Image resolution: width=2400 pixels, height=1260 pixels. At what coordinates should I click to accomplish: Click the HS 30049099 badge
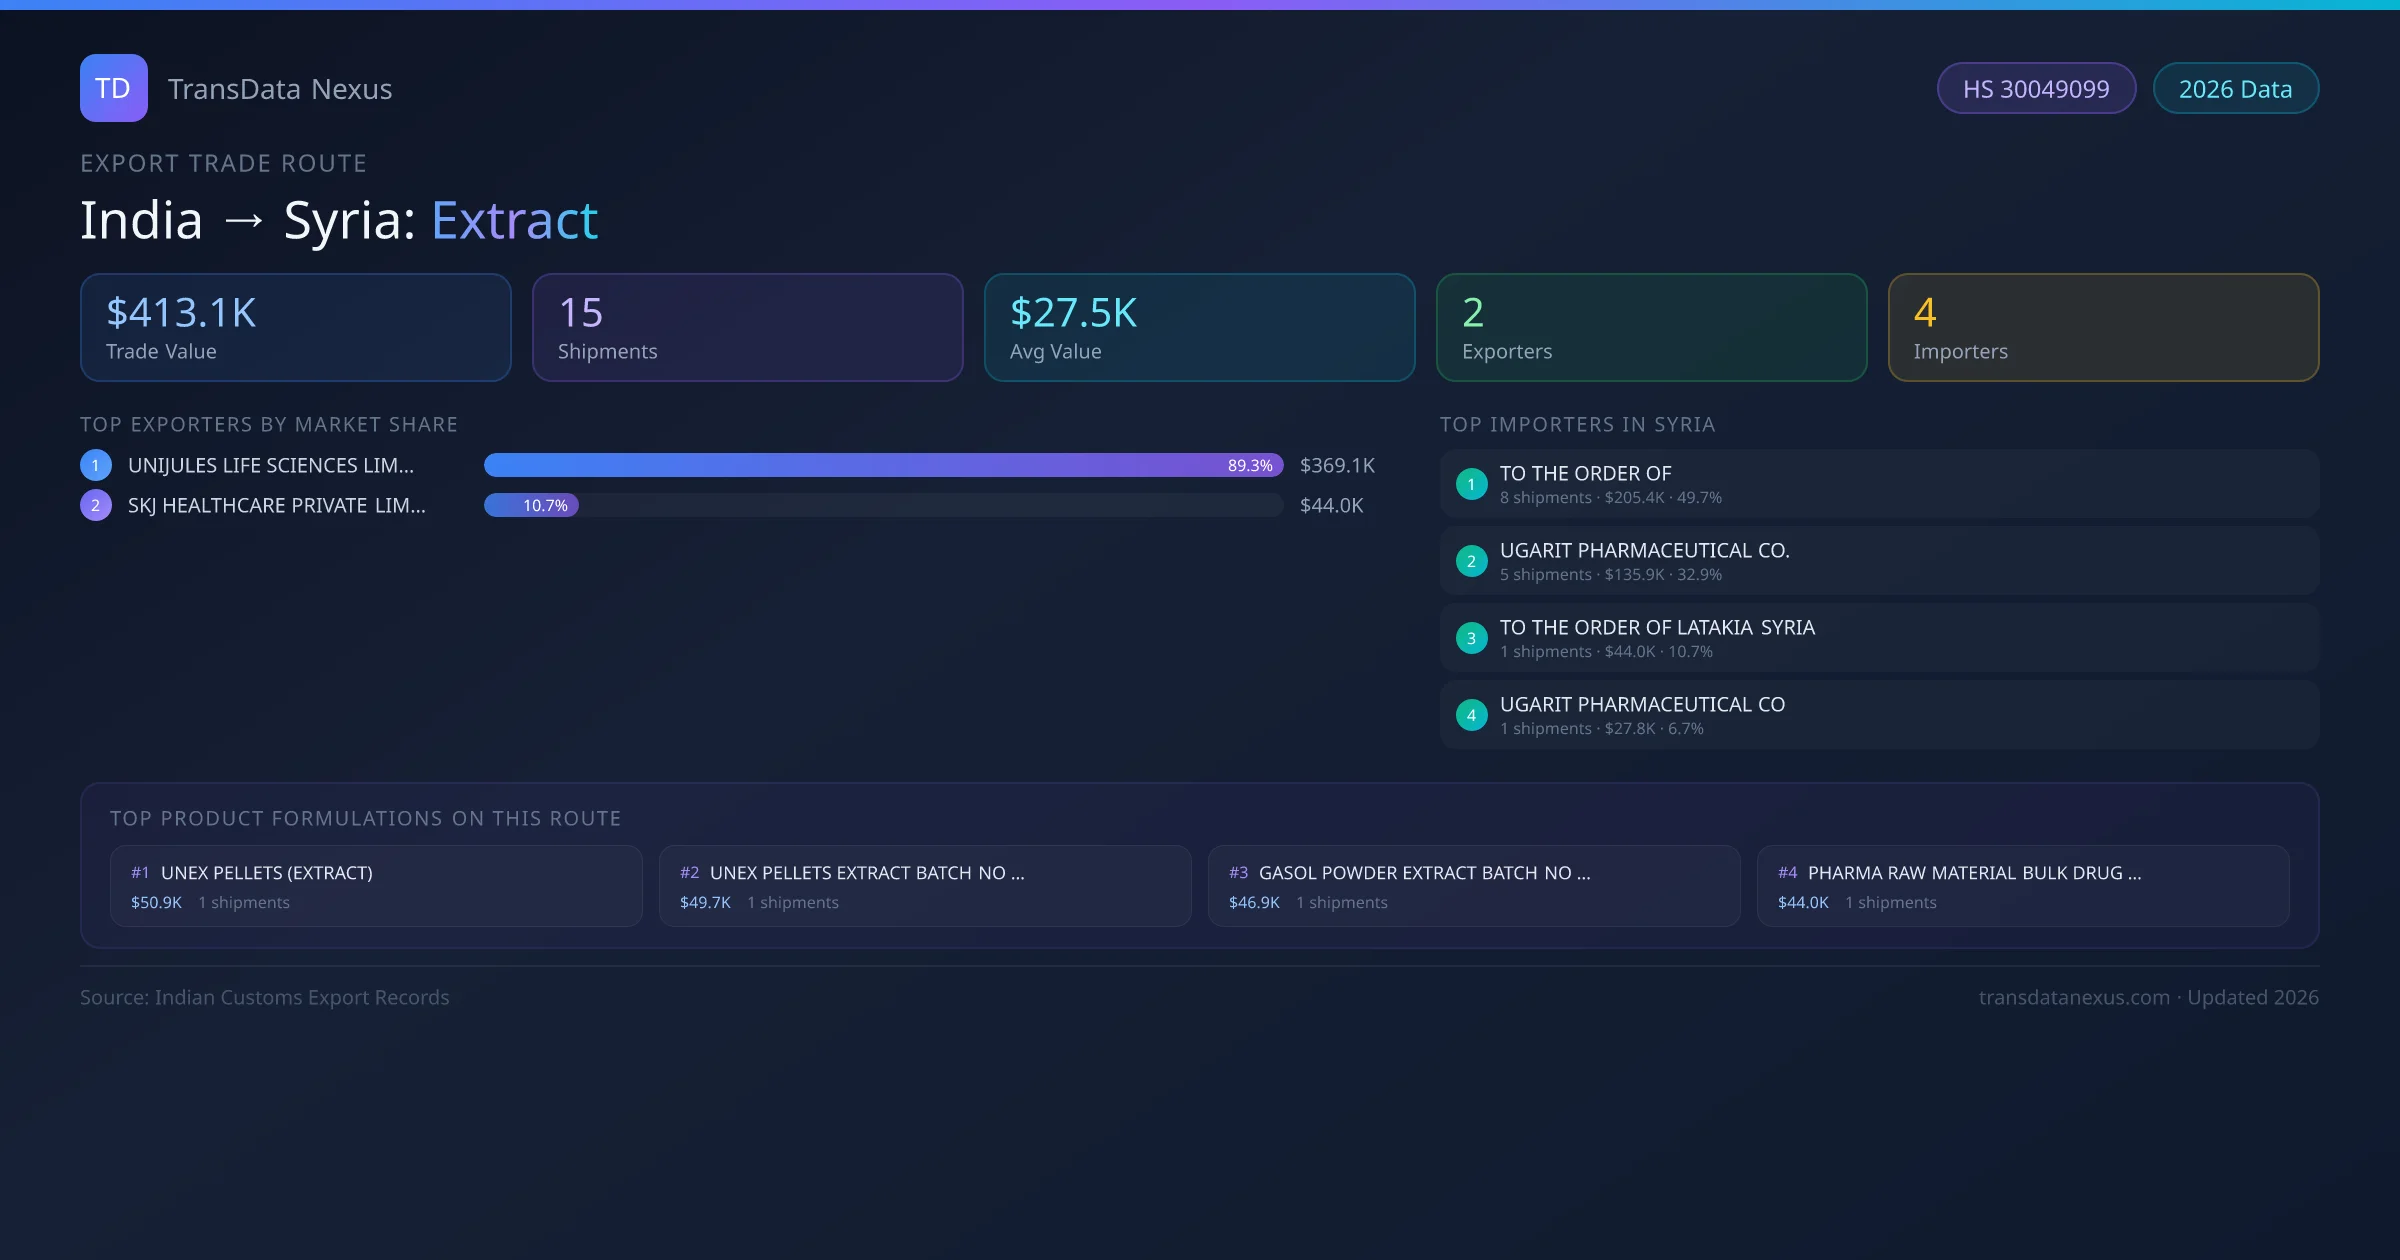(x=2036, y=89)
